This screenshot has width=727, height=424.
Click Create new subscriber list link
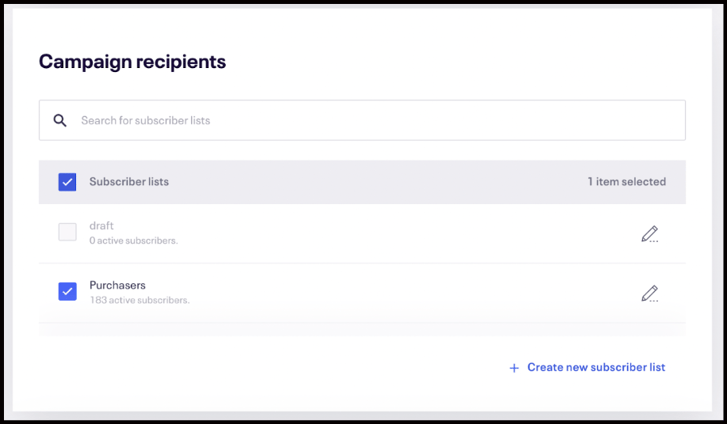coord(596,367)
